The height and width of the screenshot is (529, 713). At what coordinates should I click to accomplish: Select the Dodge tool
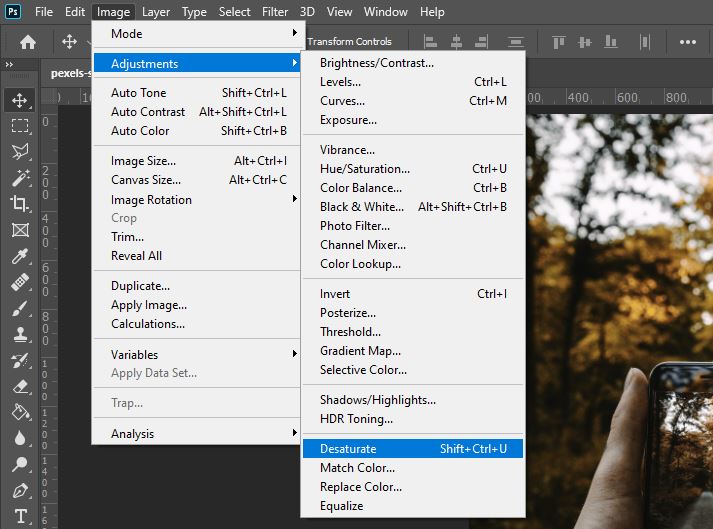click(20, 464)
